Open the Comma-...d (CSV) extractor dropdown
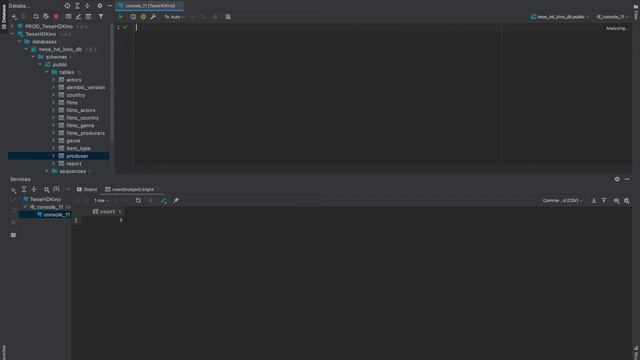 pos(562,201)
